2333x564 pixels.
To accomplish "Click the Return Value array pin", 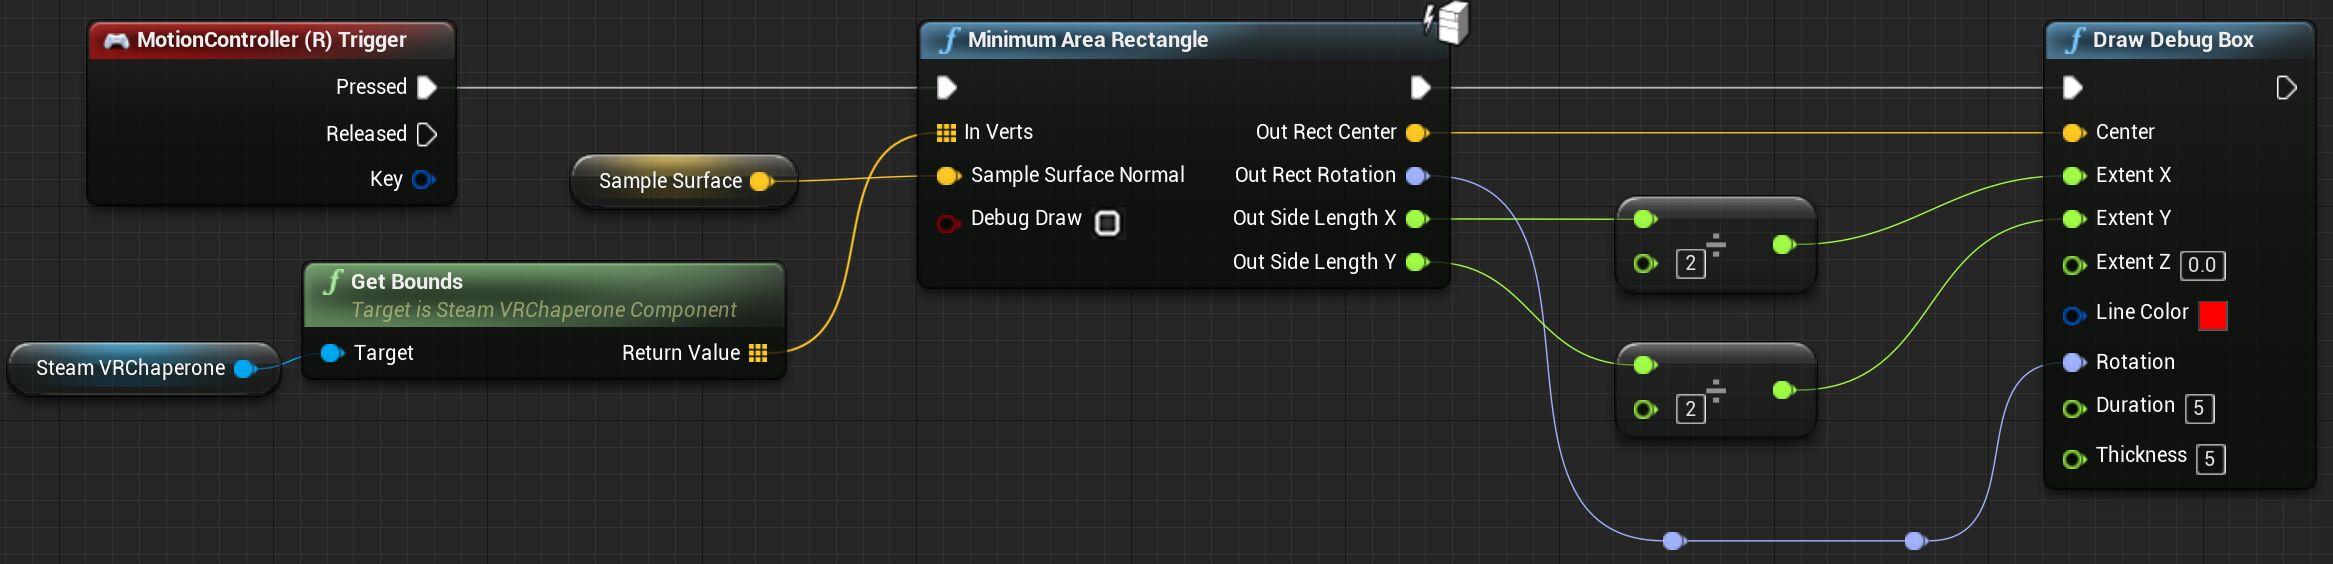I will coord(758,353).
